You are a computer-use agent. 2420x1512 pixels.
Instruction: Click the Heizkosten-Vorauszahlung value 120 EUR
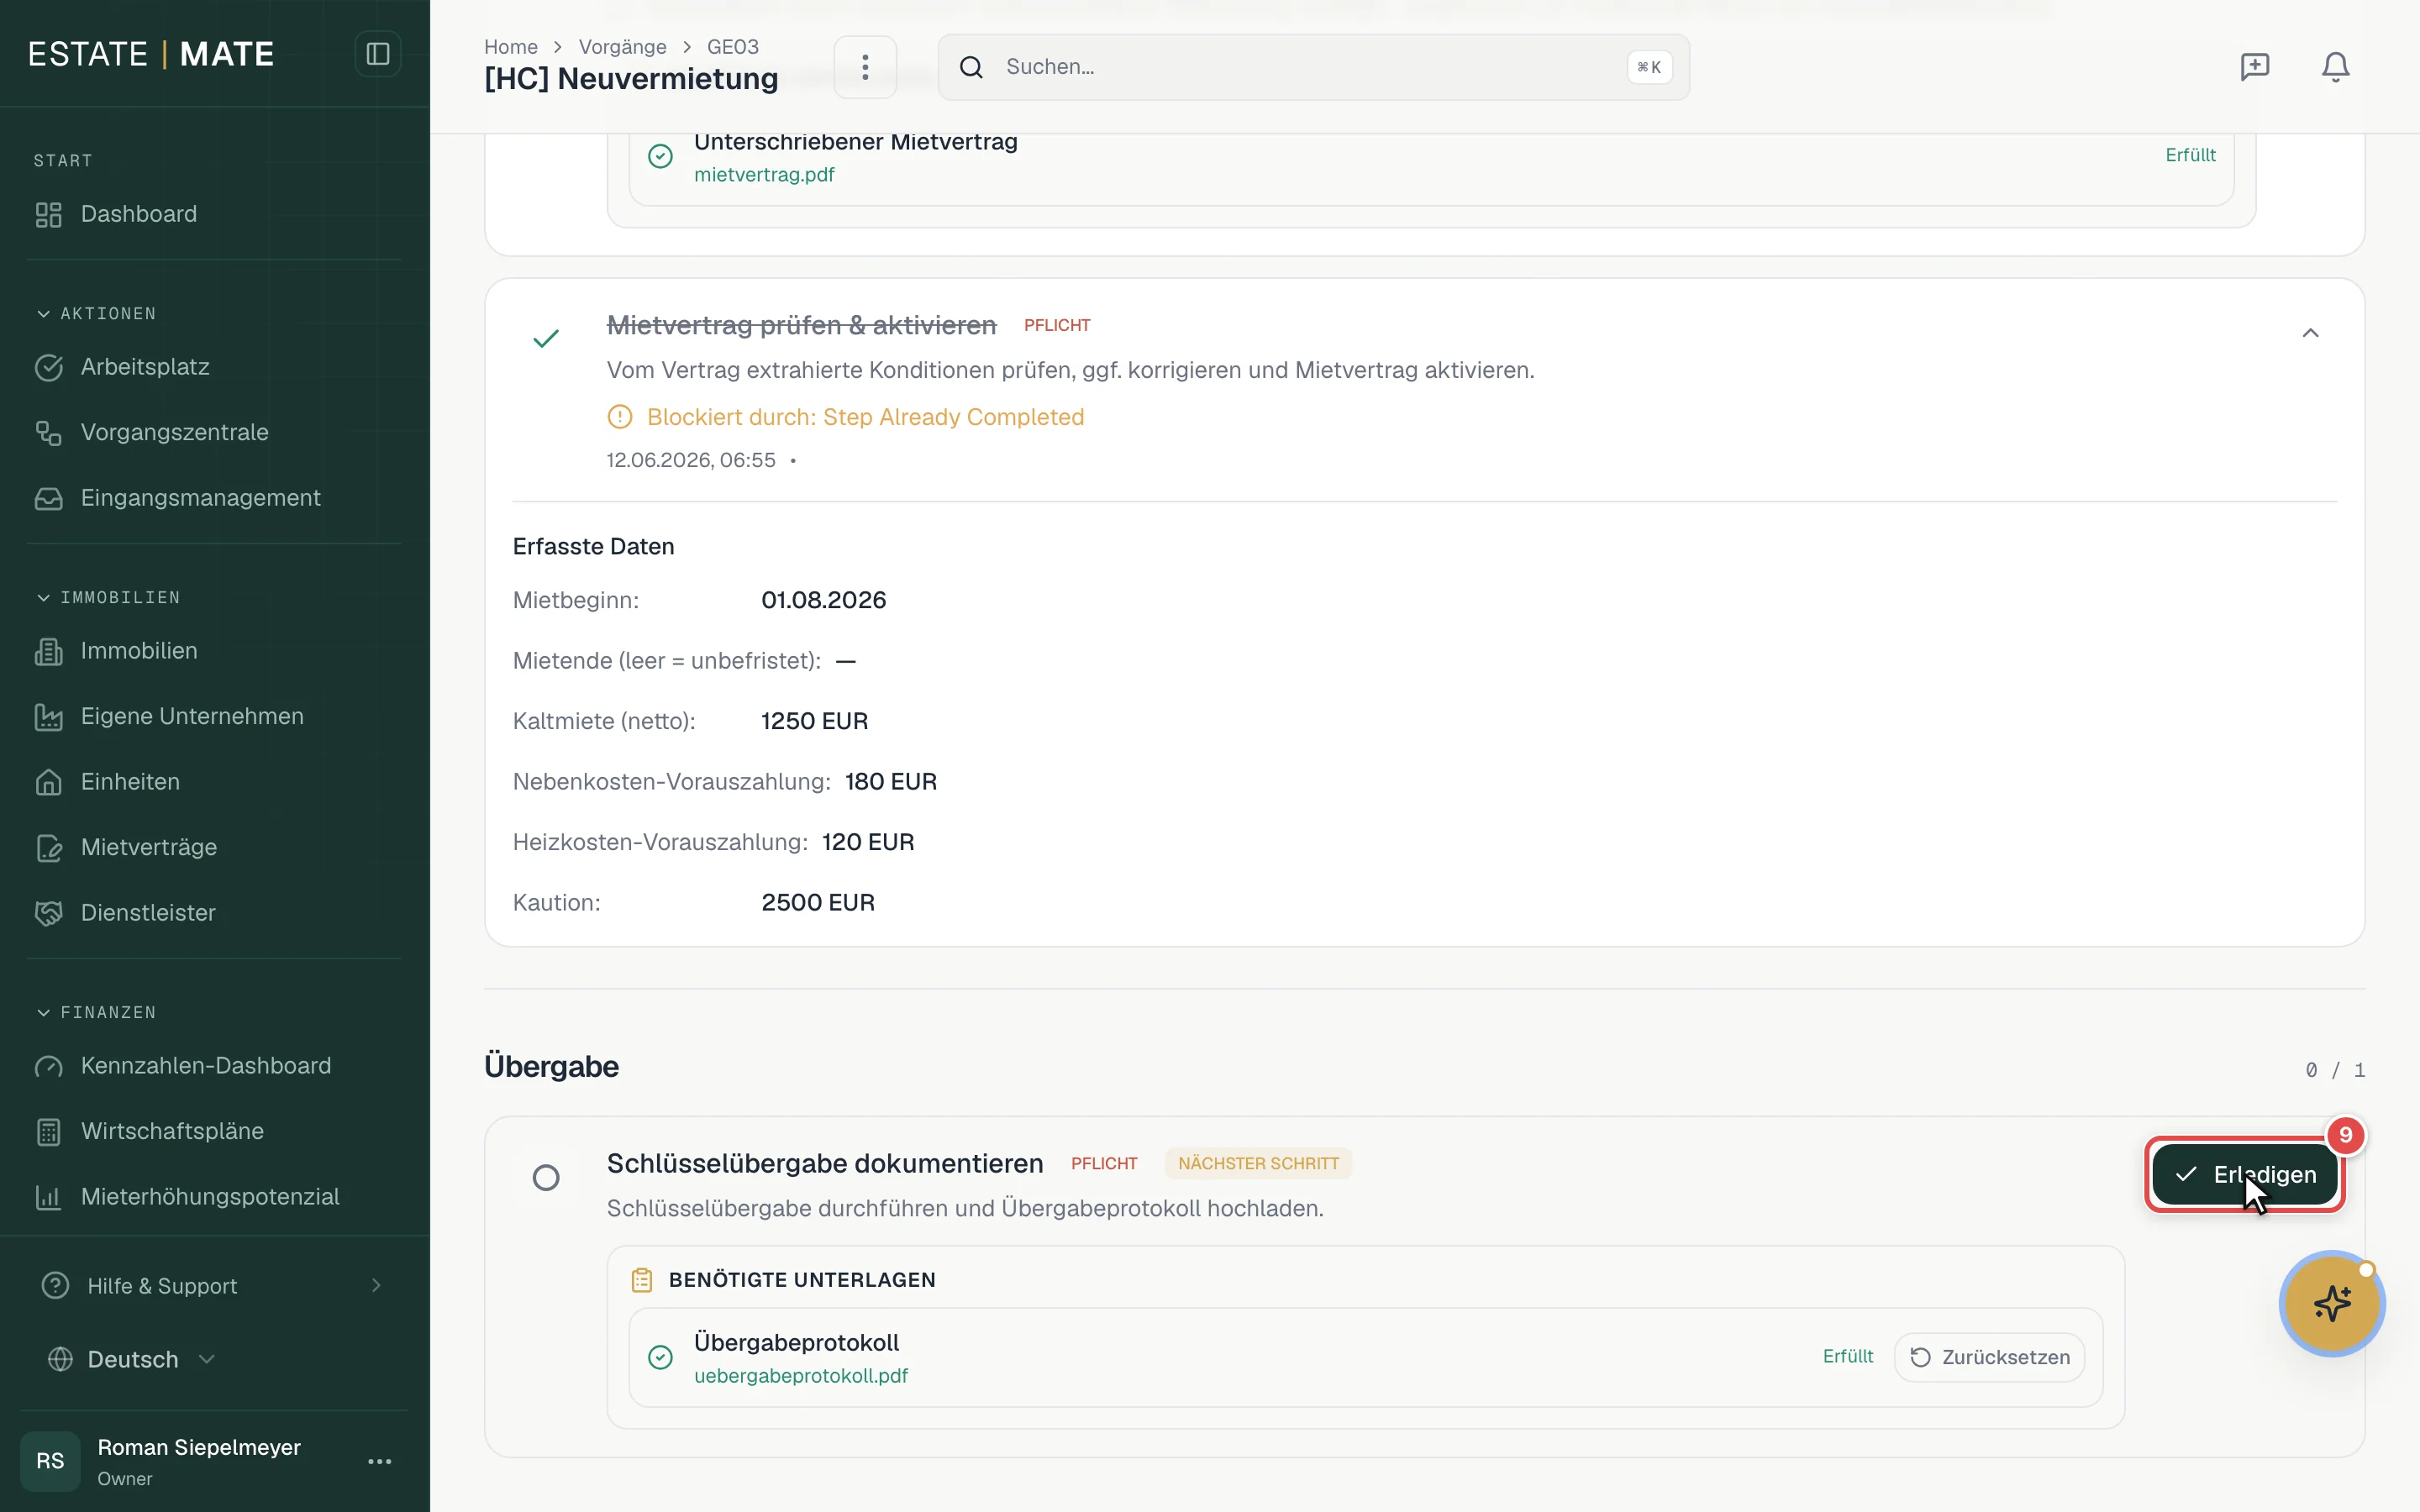(x=867, y=842)
